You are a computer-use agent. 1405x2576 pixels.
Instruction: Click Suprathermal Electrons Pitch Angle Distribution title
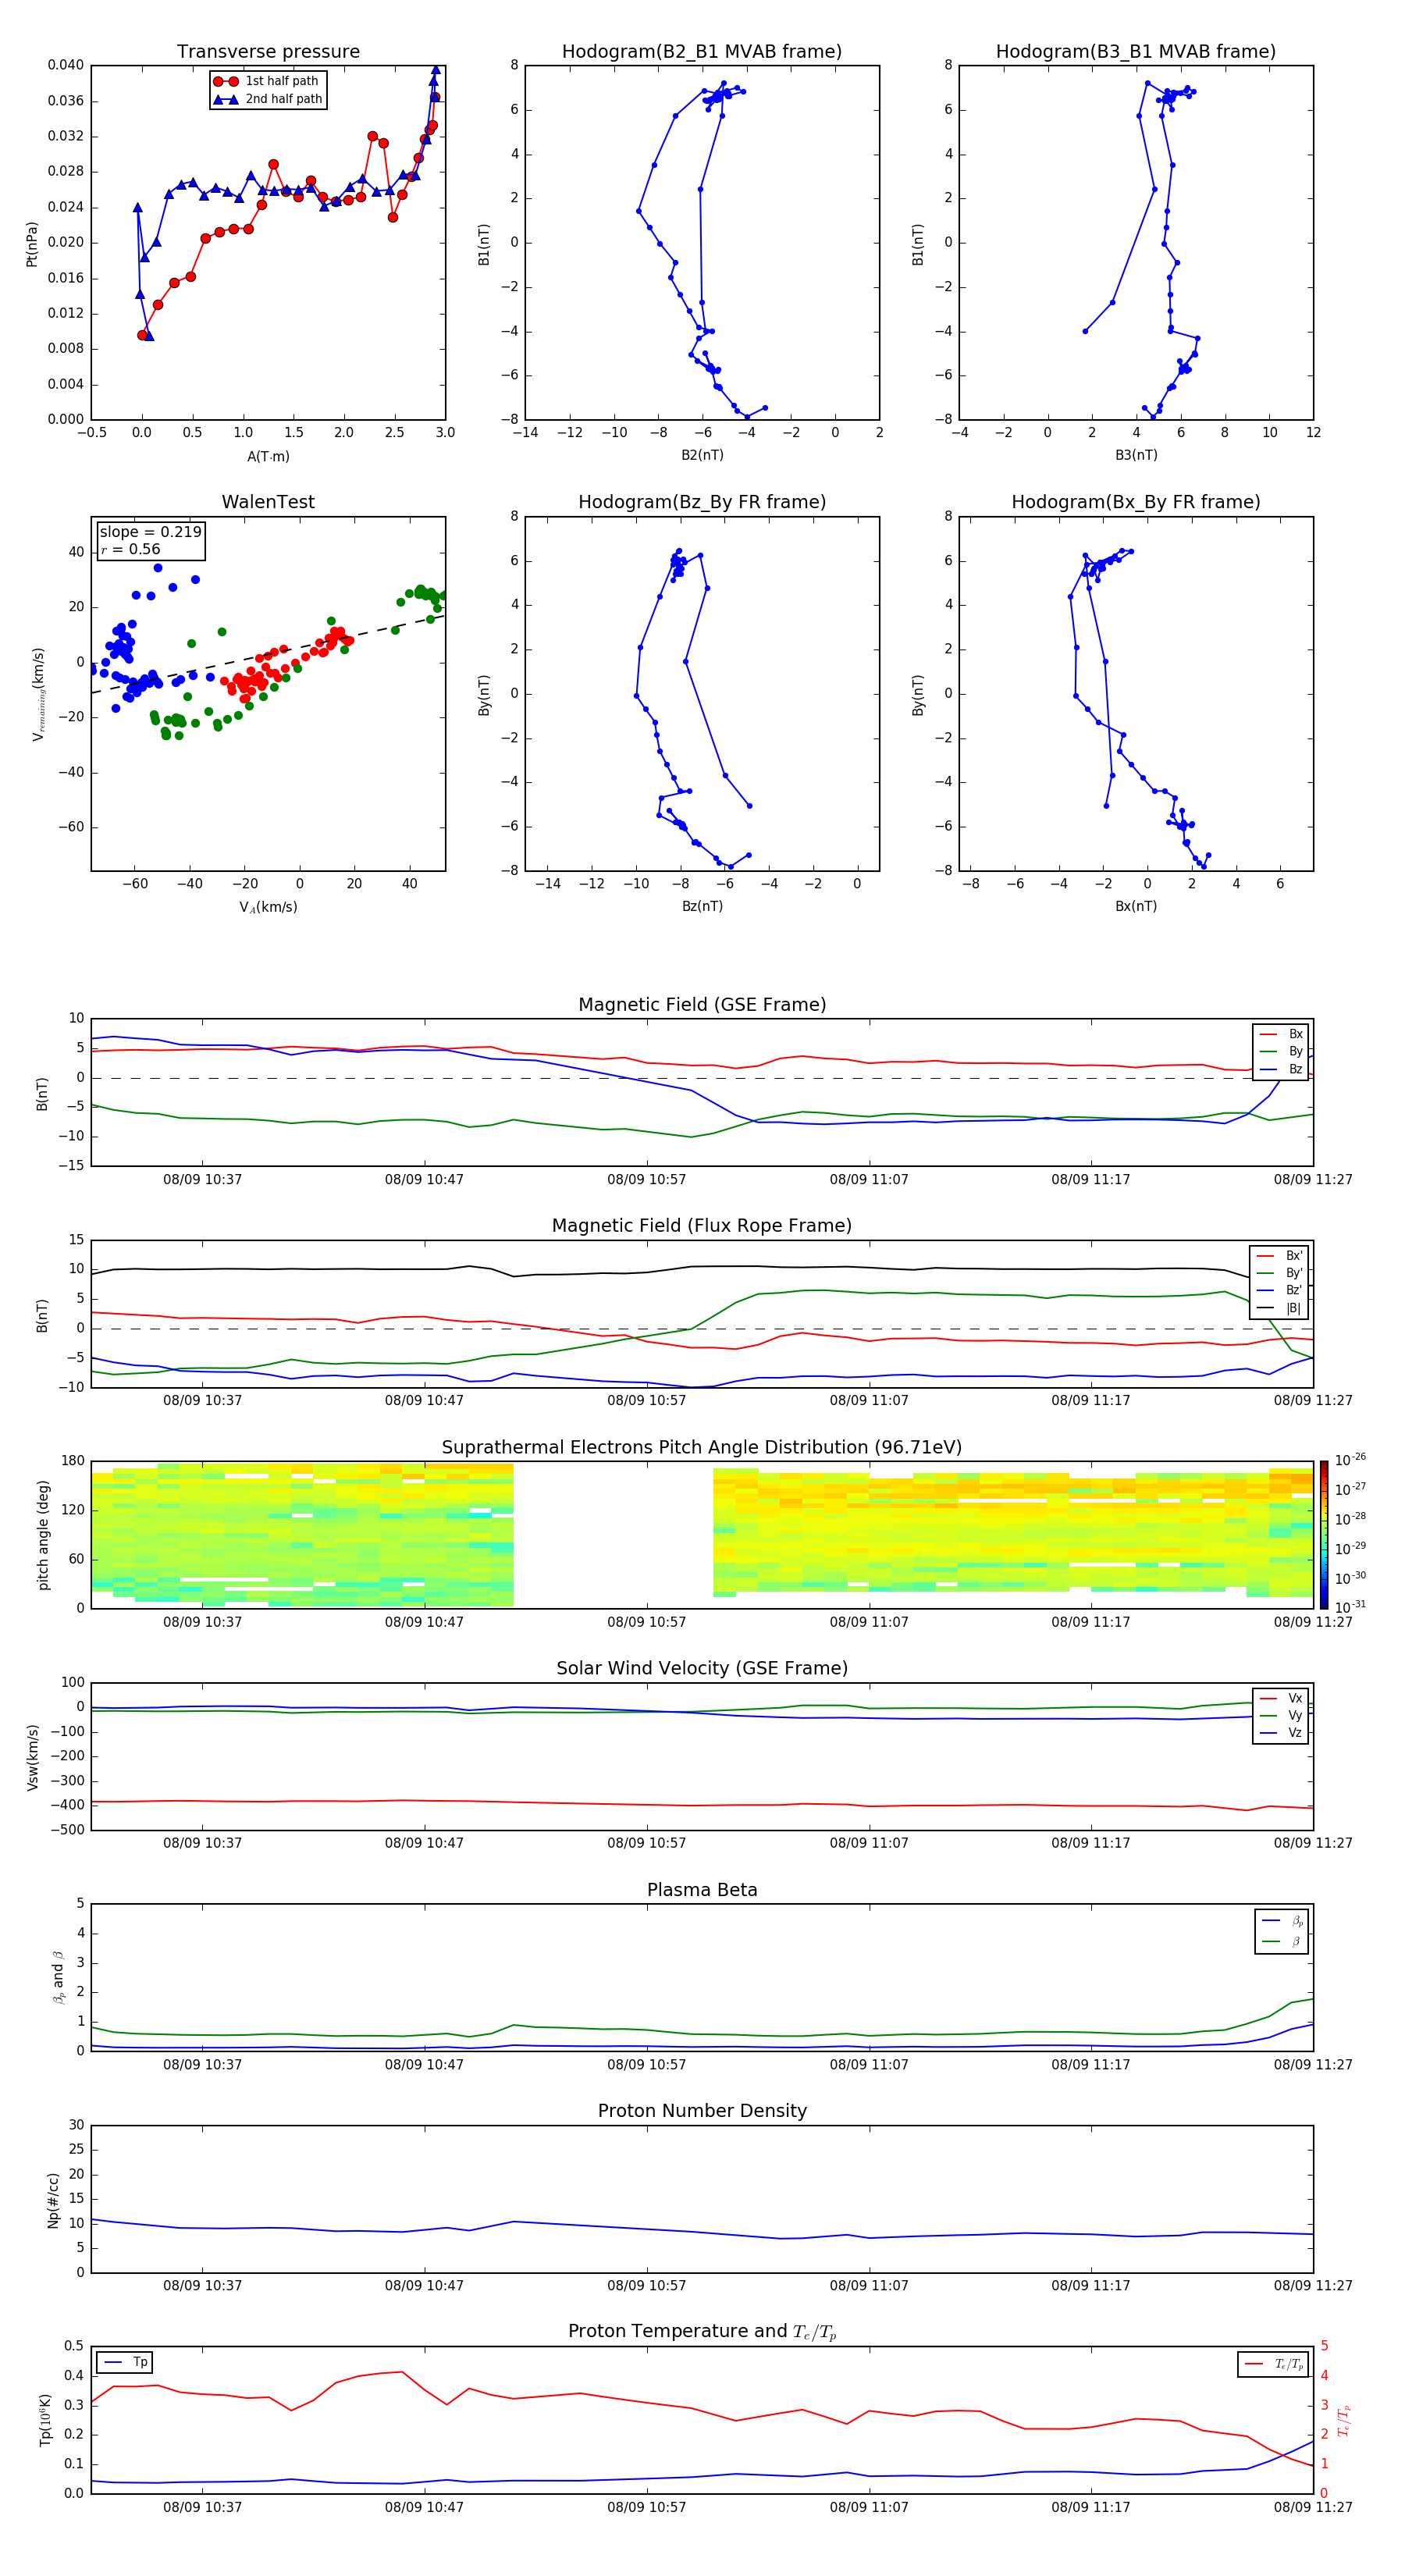(x=702, y=1448)
